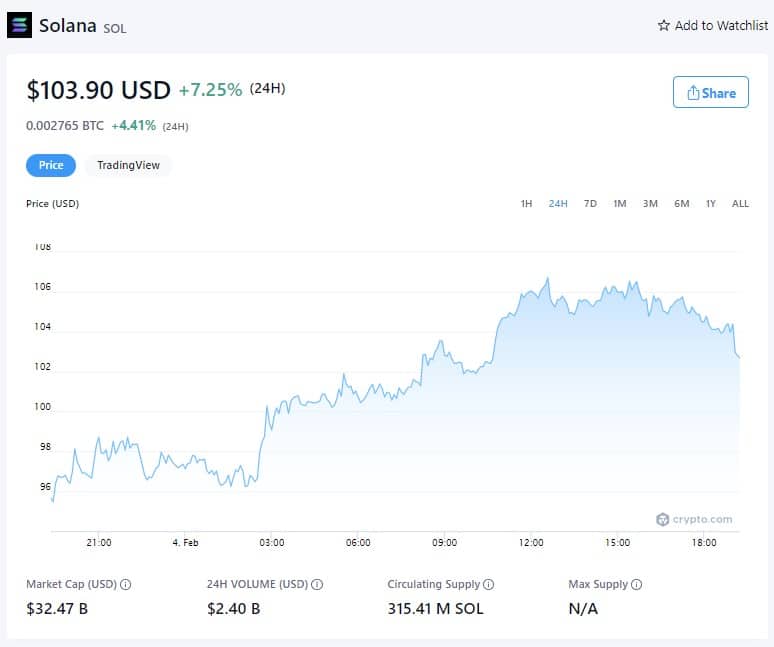
Task: Click the 0.002765 BTC value
Action: point(65,126)
